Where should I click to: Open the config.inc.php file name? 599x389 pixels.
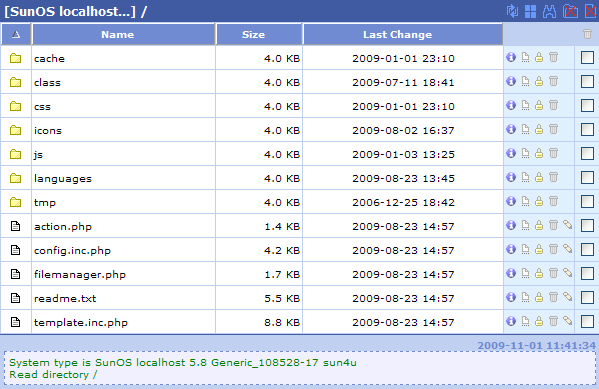pyautogui.click(x=73, y=251)
